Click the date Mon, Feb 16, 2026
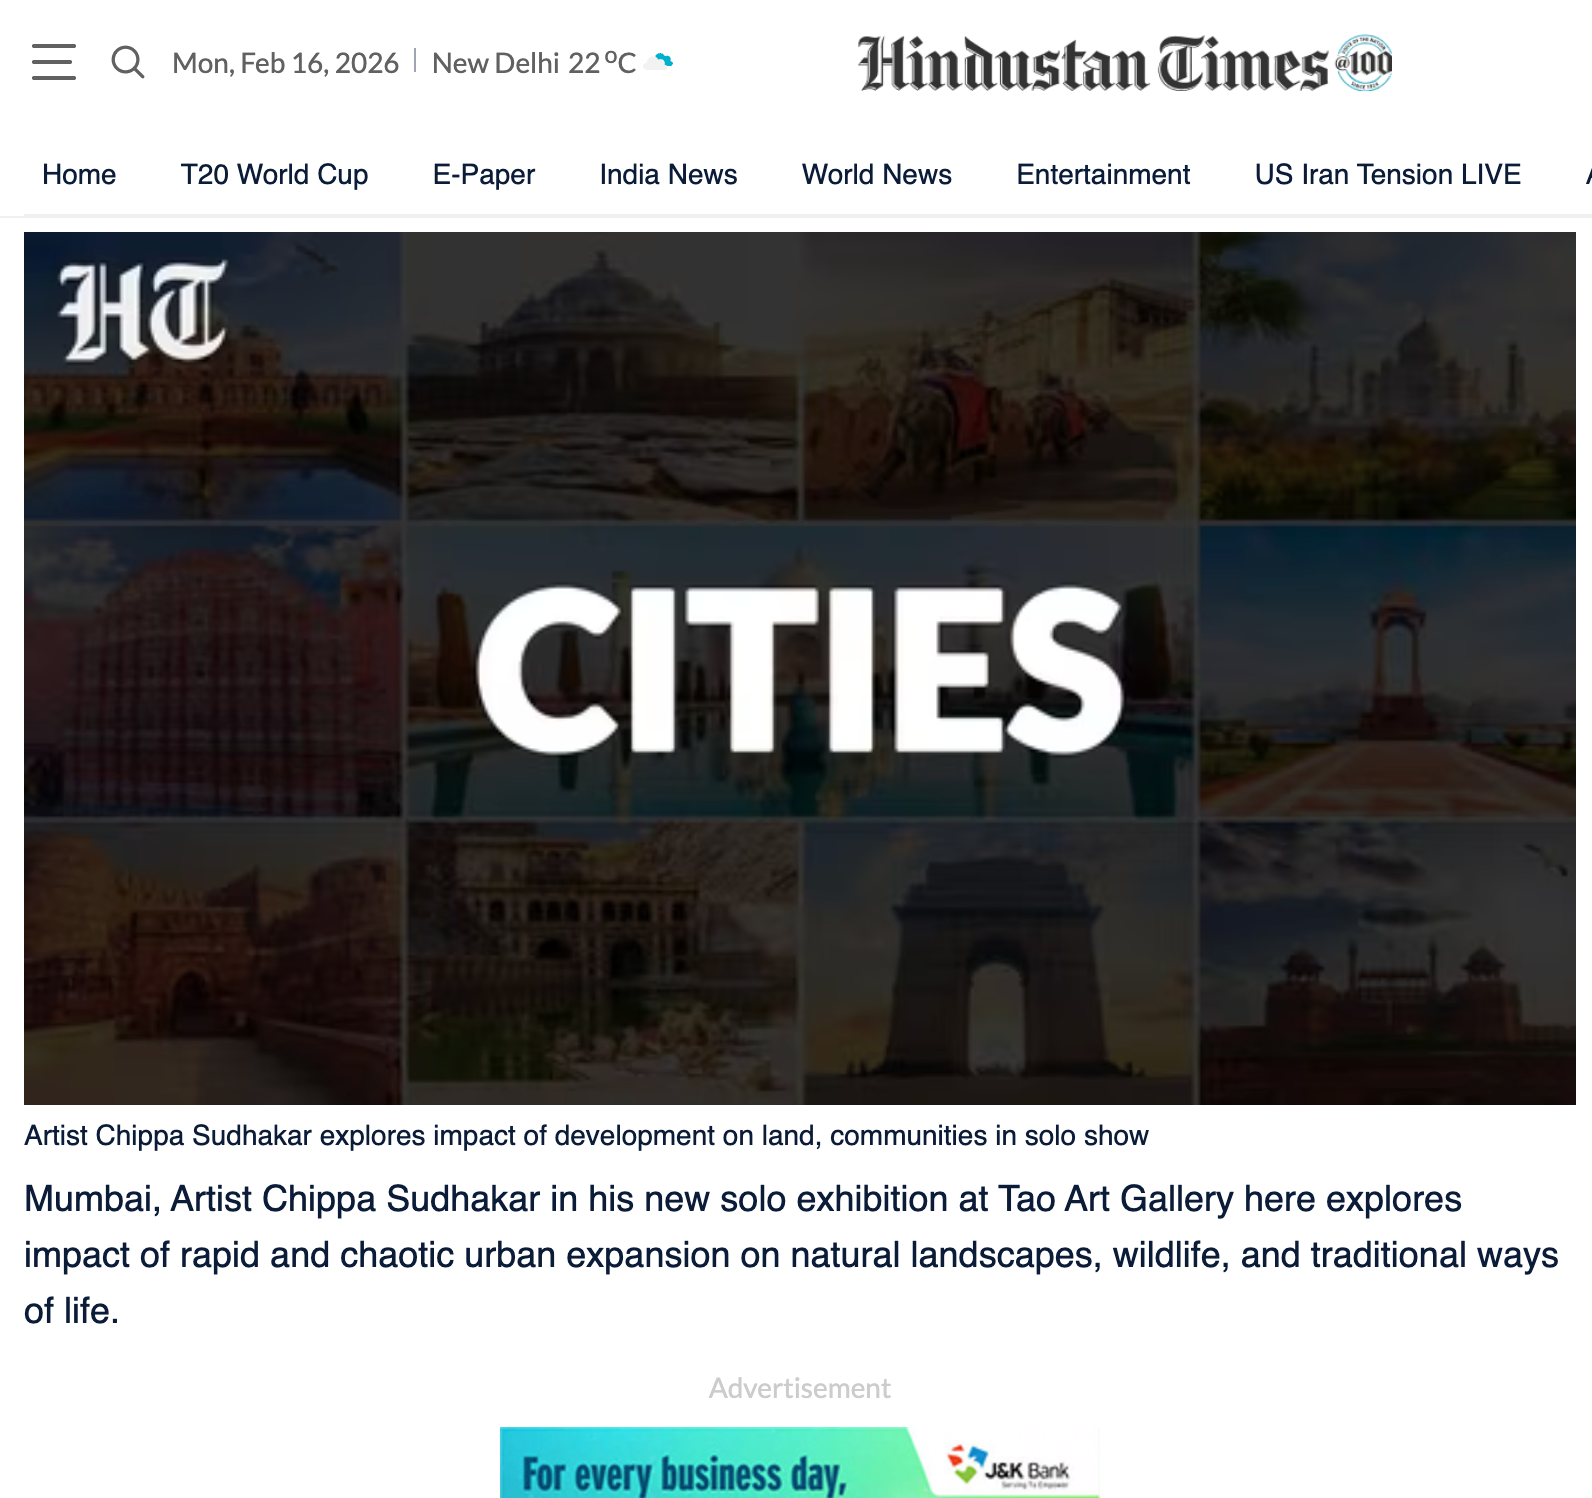The width and height of the screenshot is (1592, 1498). click(x=285, y=63)
